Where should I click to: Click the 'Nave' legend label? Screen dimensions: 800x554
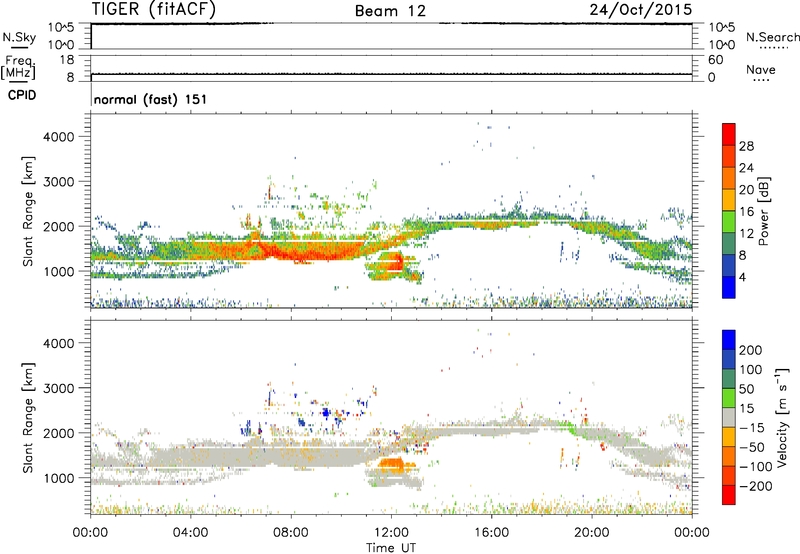[x=761, y=69]
